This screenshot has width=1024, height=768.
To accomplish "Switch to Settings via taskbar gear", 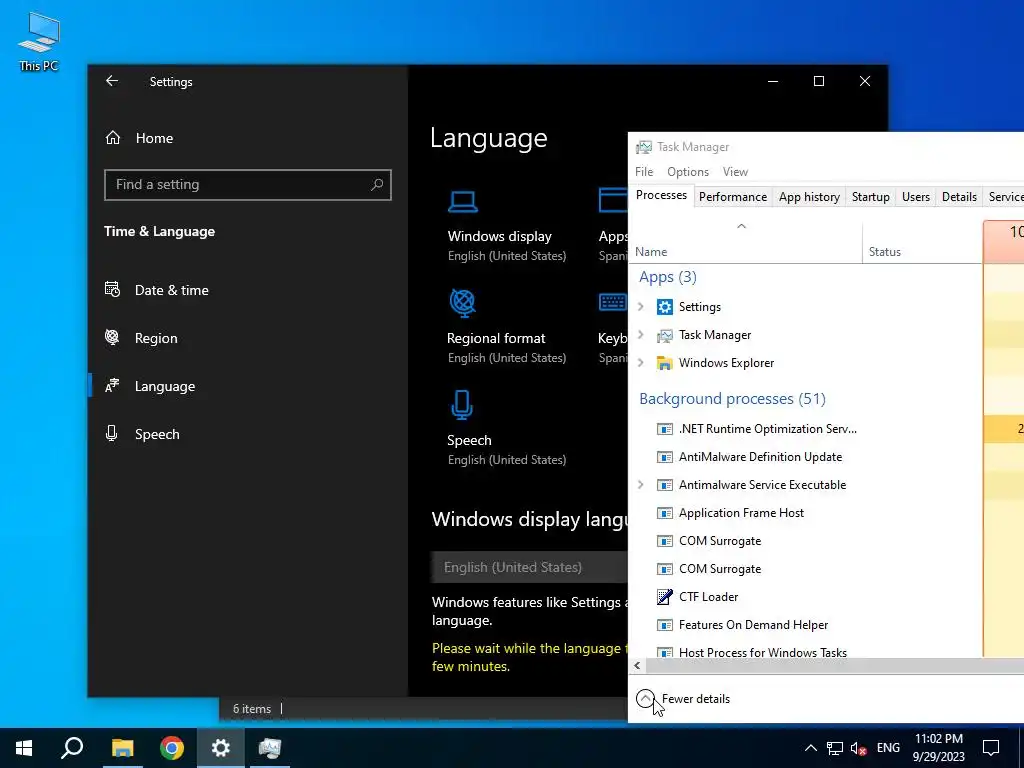I will [x=221, y=748].
